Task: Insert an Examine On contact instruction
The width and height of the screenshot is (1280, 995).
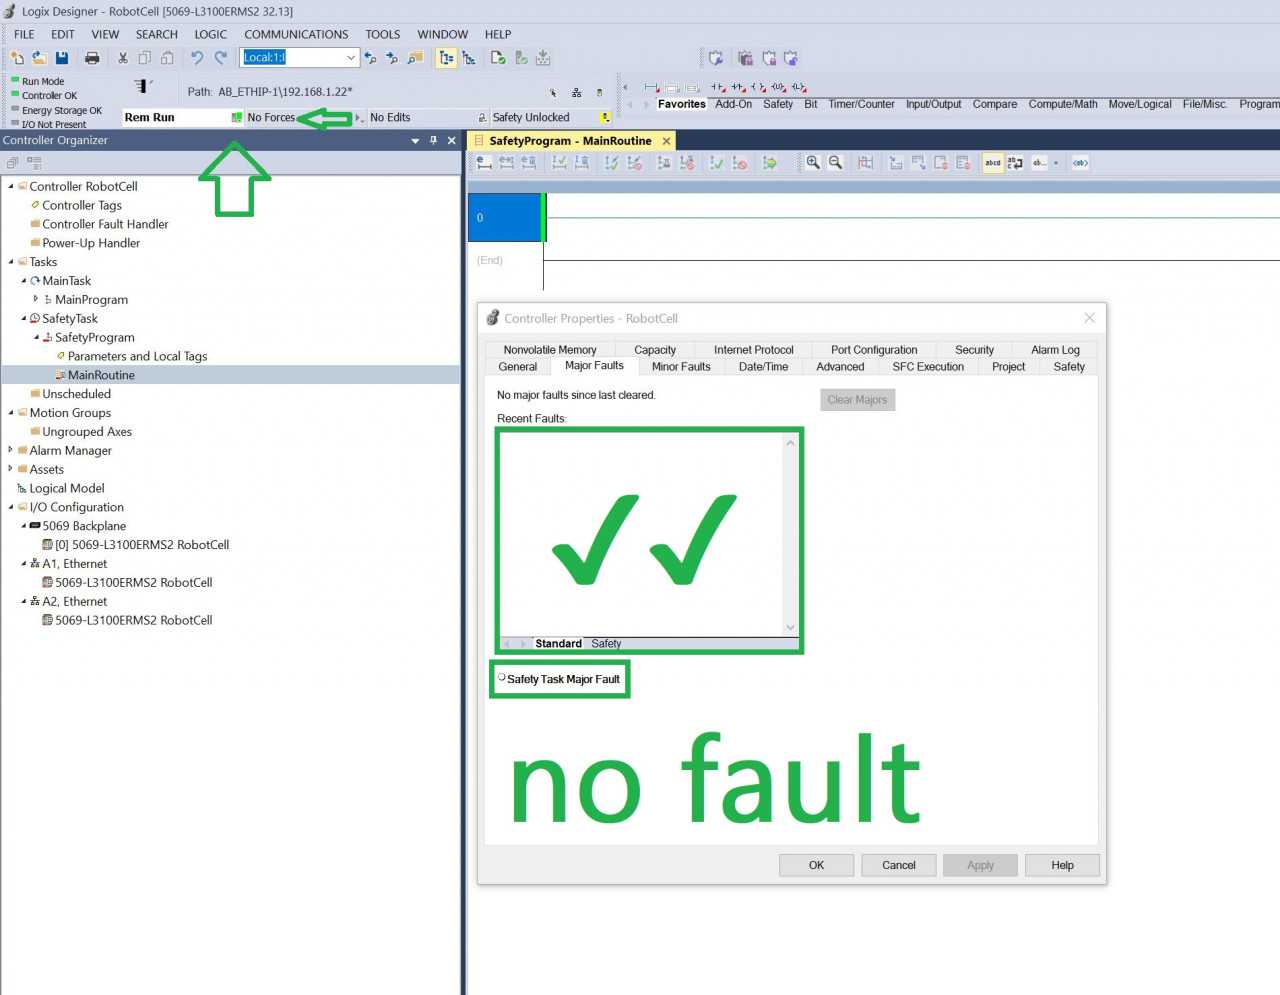Action: click(718, 88)
